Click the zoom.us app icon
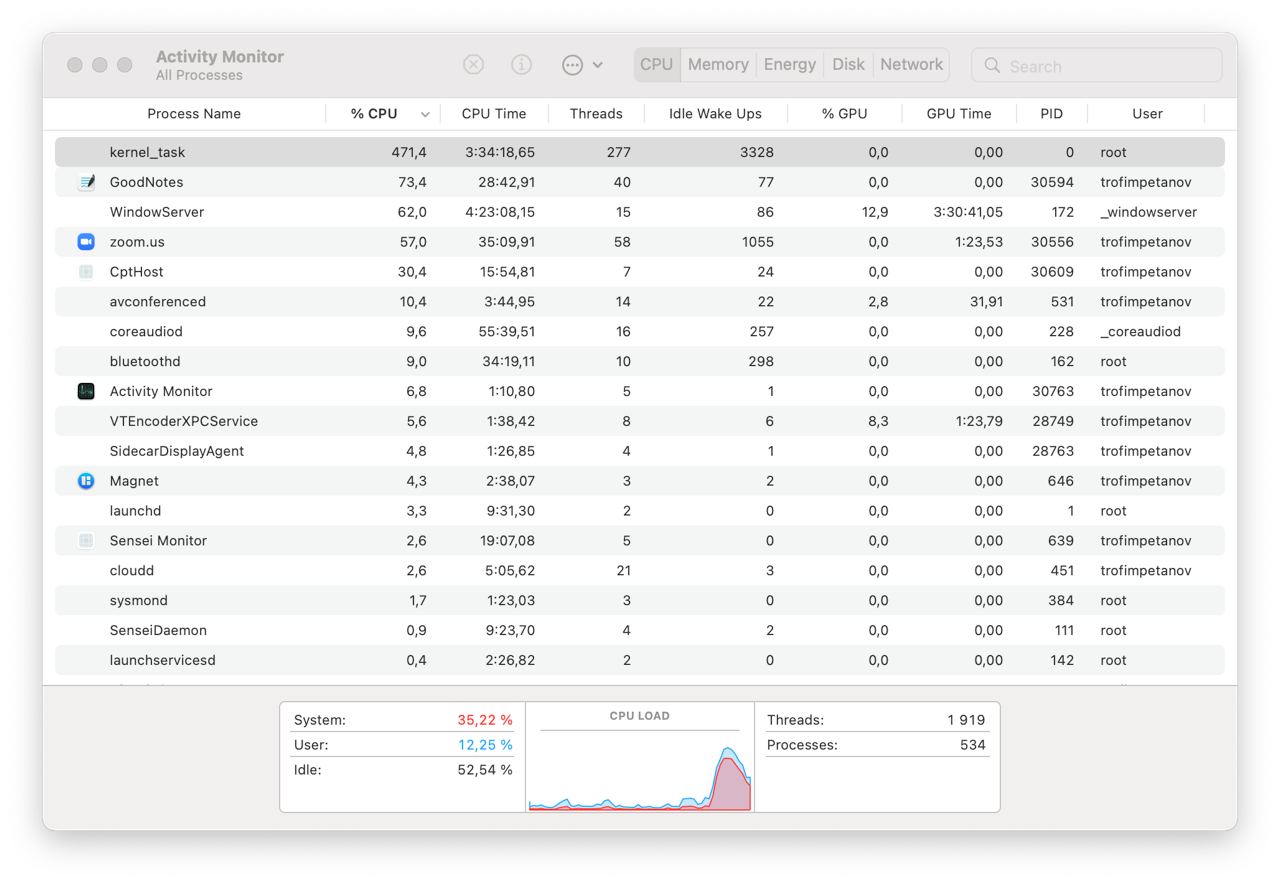The height and width of the screenshot is (883, 1280). [x=86, y=242]
